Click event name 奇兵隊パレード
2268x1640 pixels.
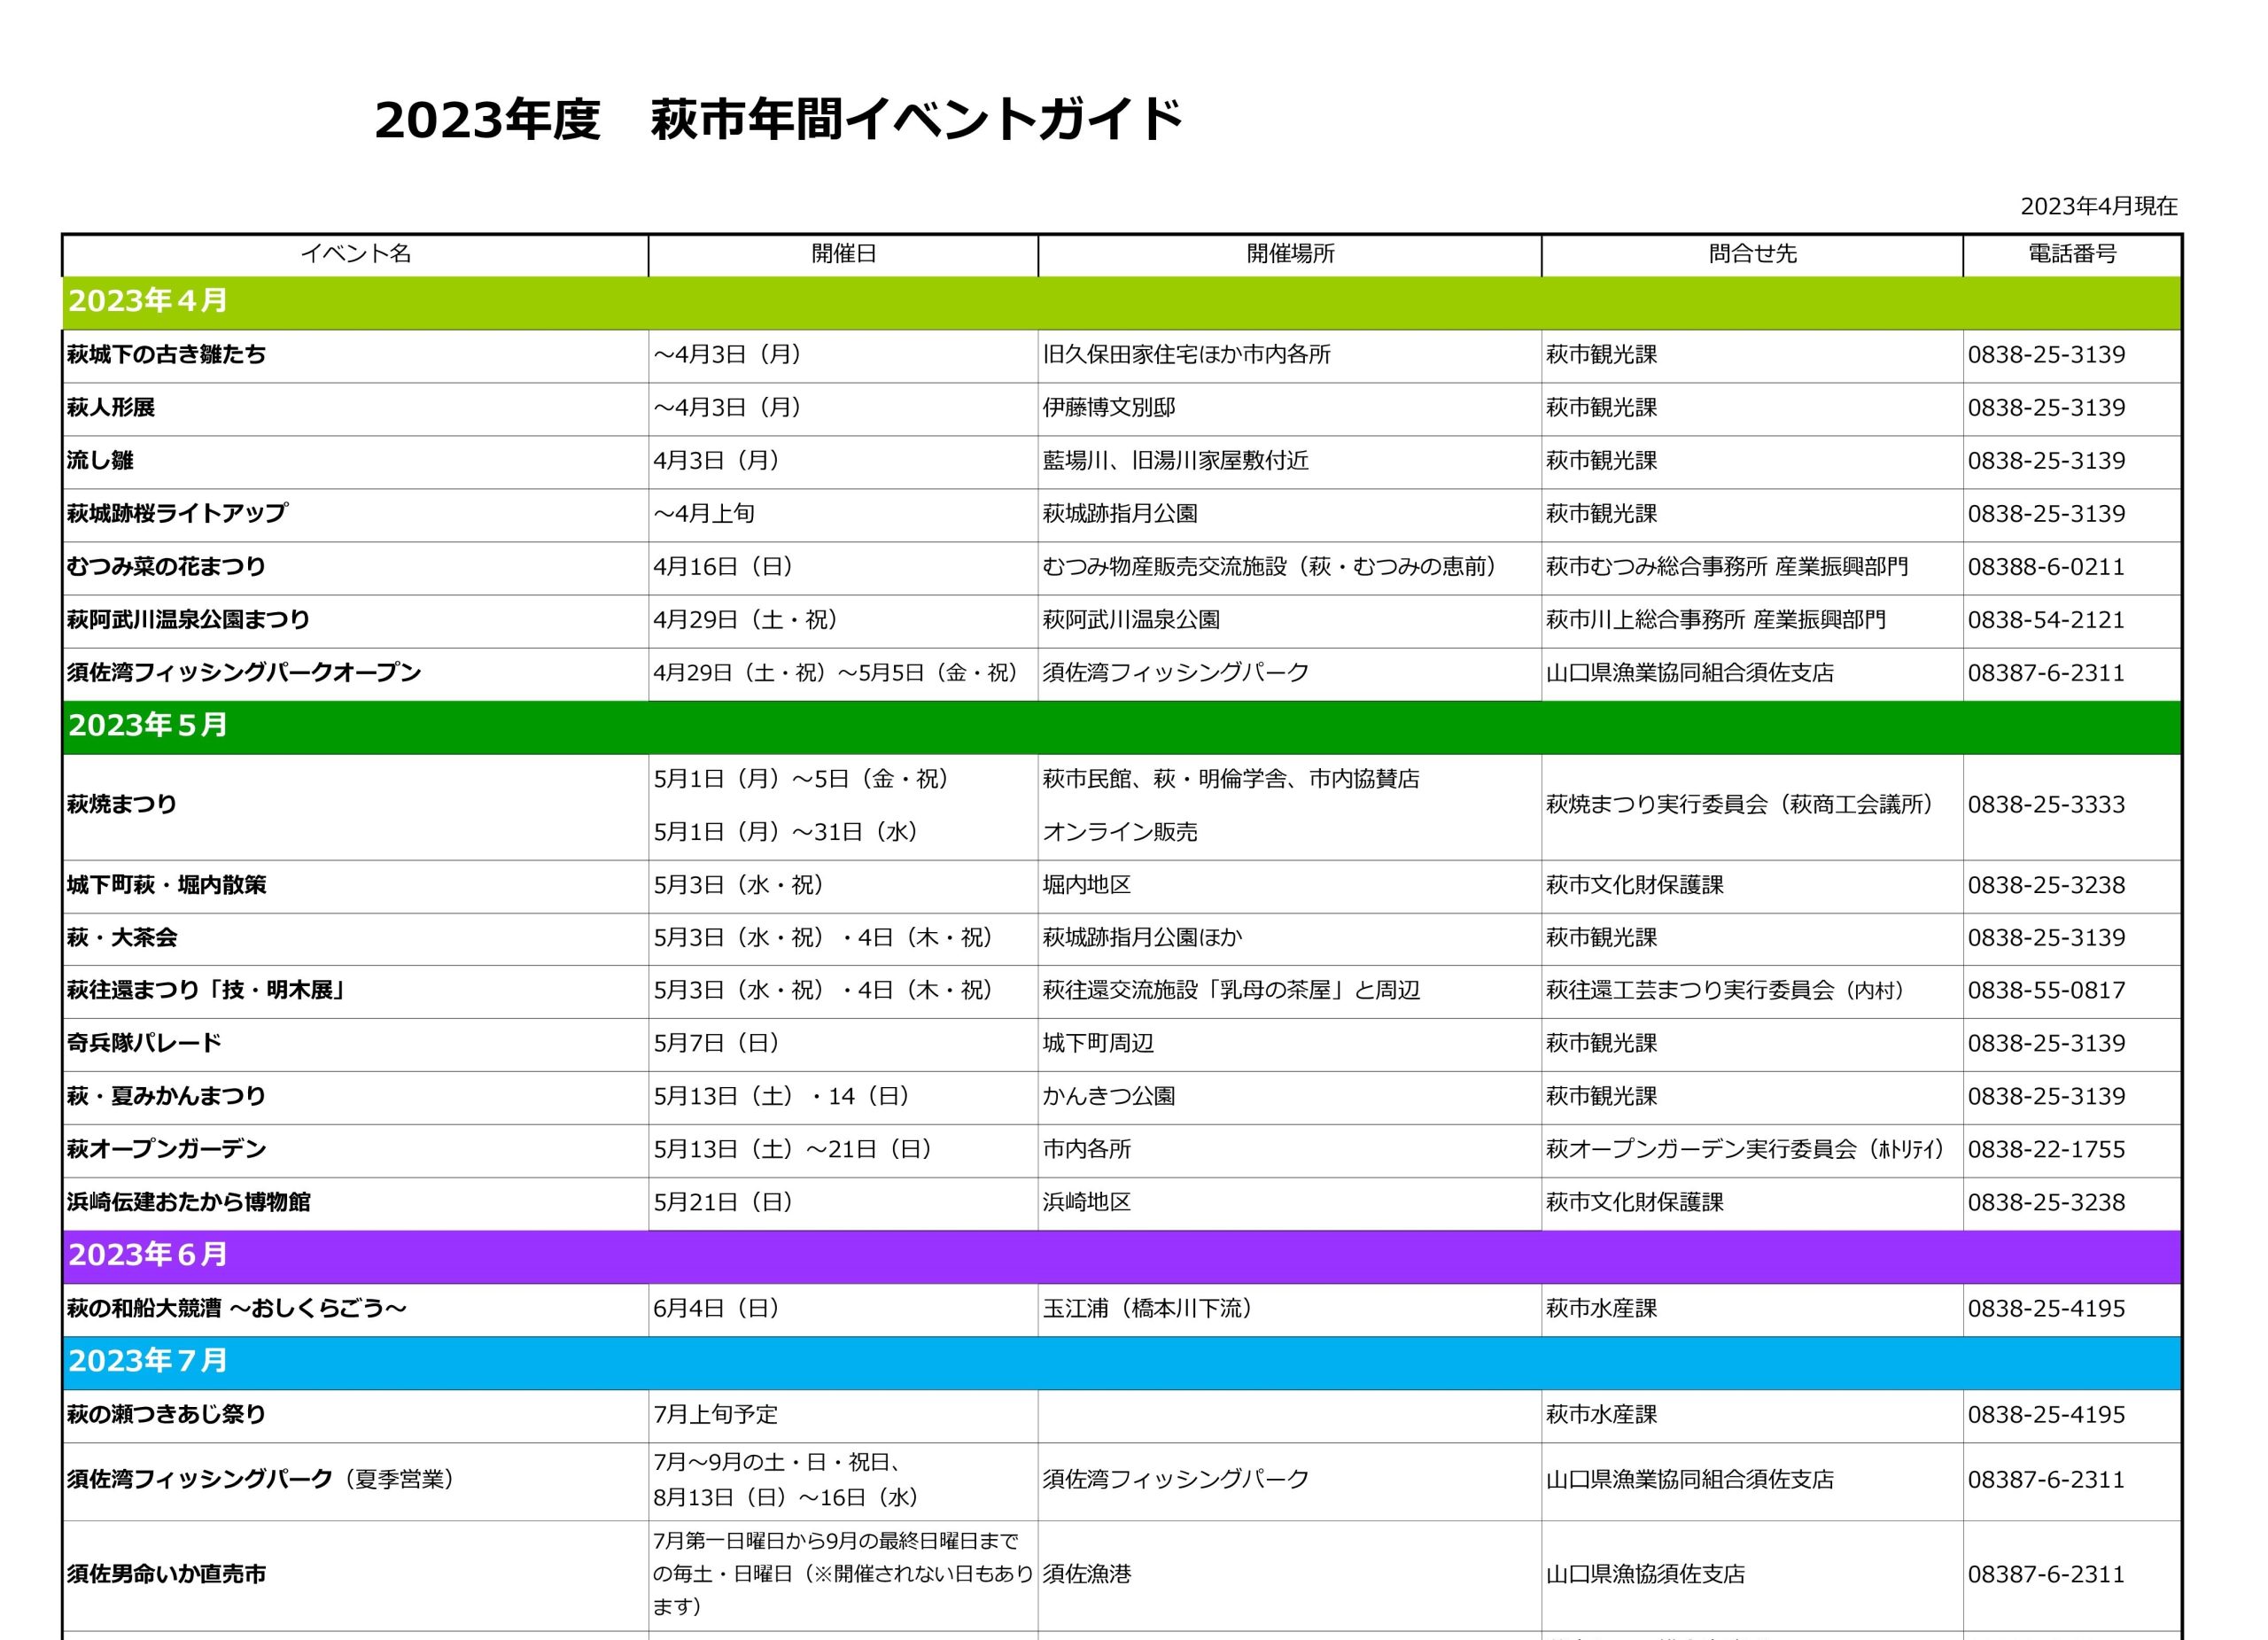pos(144,1043)
